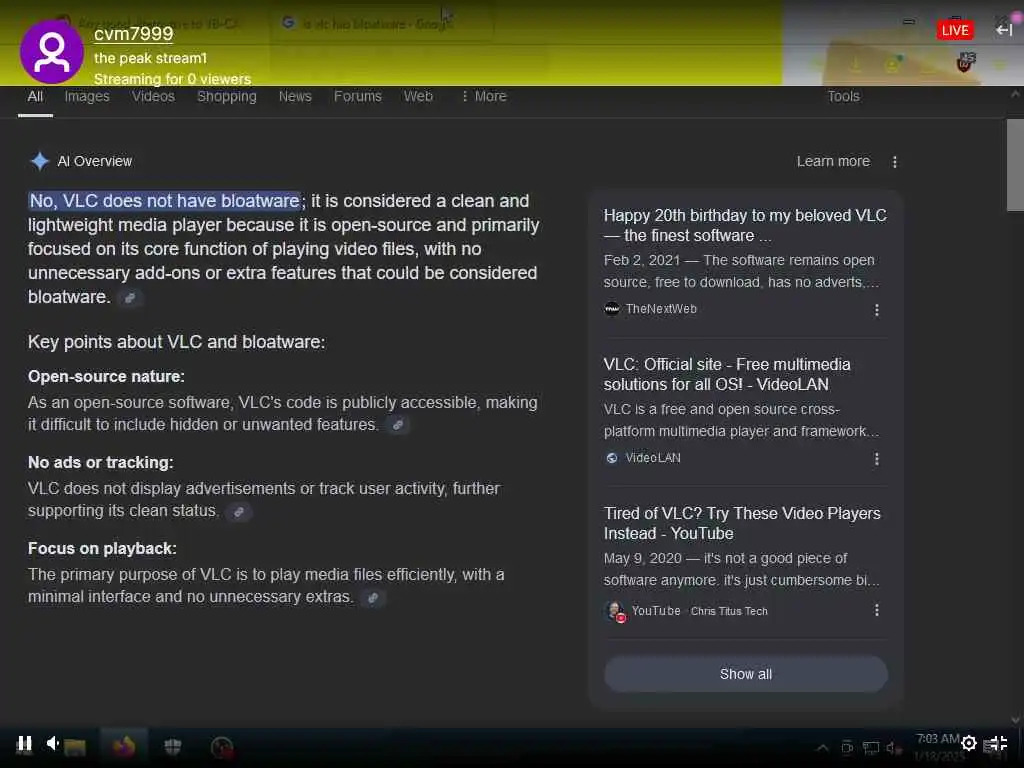
Task: Open the gauge app icon in taskbar
Action: [x=222, y=747]
